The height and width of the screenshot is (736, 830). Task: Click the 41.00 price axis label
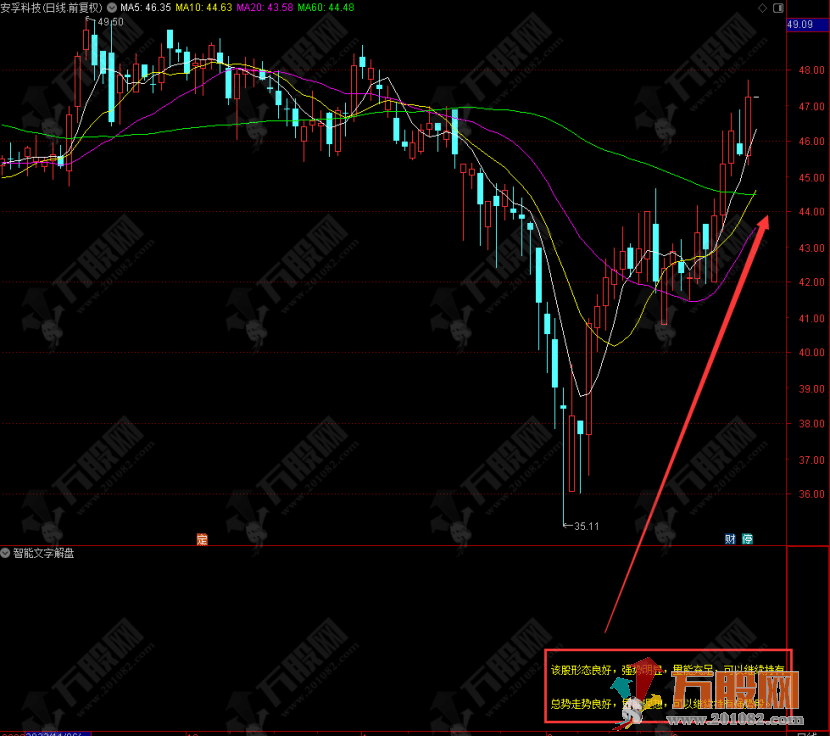(812, 319)
